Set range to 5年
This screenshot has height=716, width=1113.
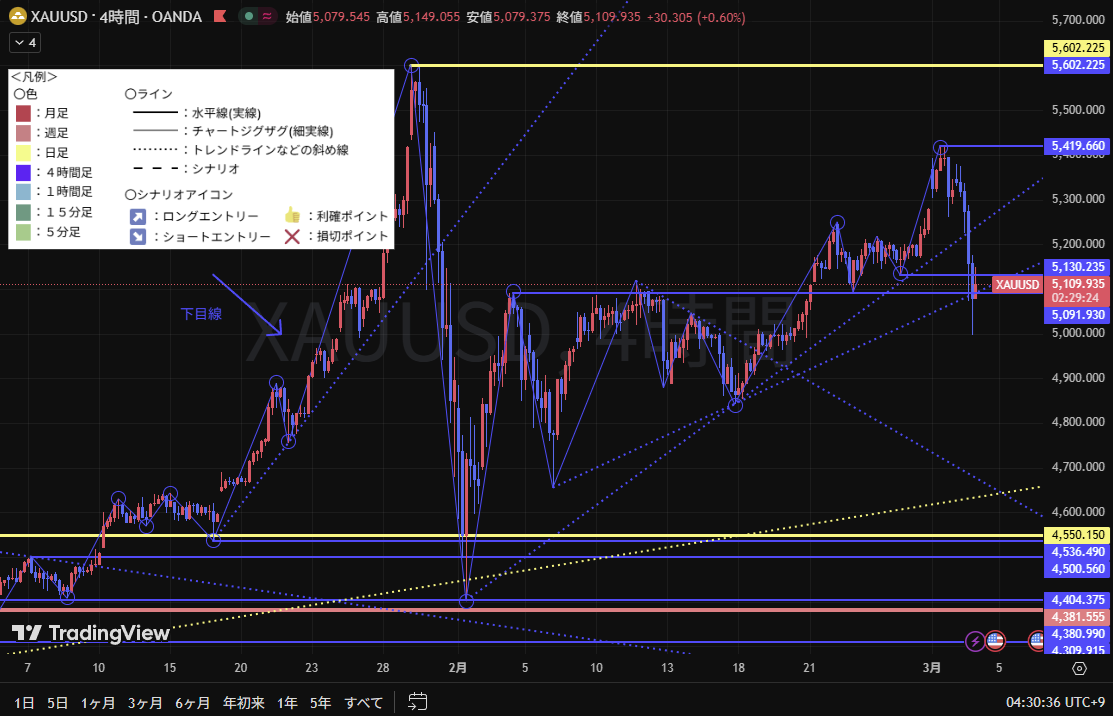(320, 702)
